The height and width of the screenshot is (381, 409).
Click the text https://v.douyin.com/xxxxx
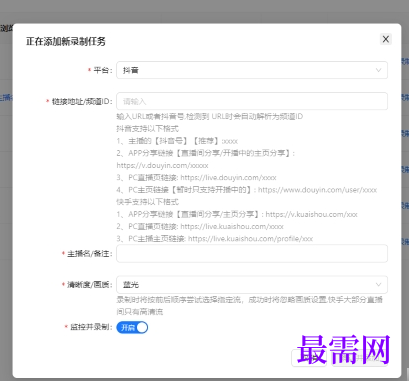pyautogui.click(x=162, y=165)
